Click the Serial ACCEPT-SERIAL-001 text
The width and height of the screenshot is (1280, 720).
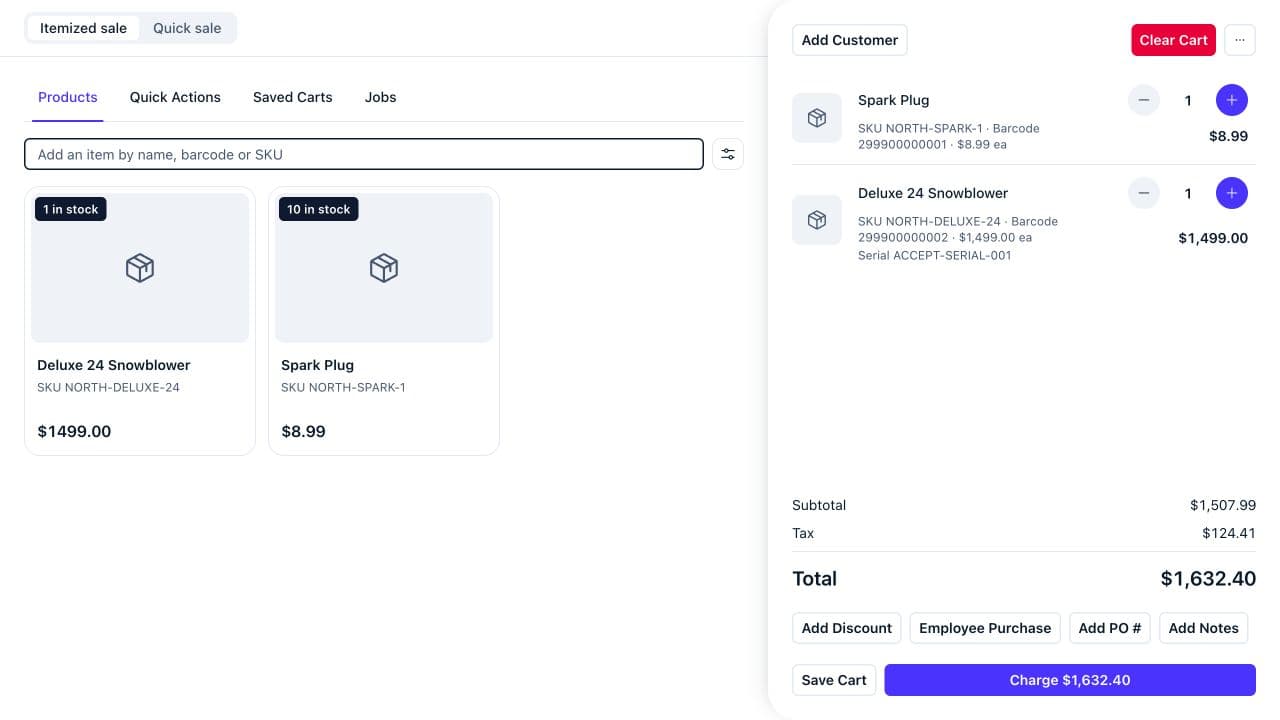(x=935, y=255)
